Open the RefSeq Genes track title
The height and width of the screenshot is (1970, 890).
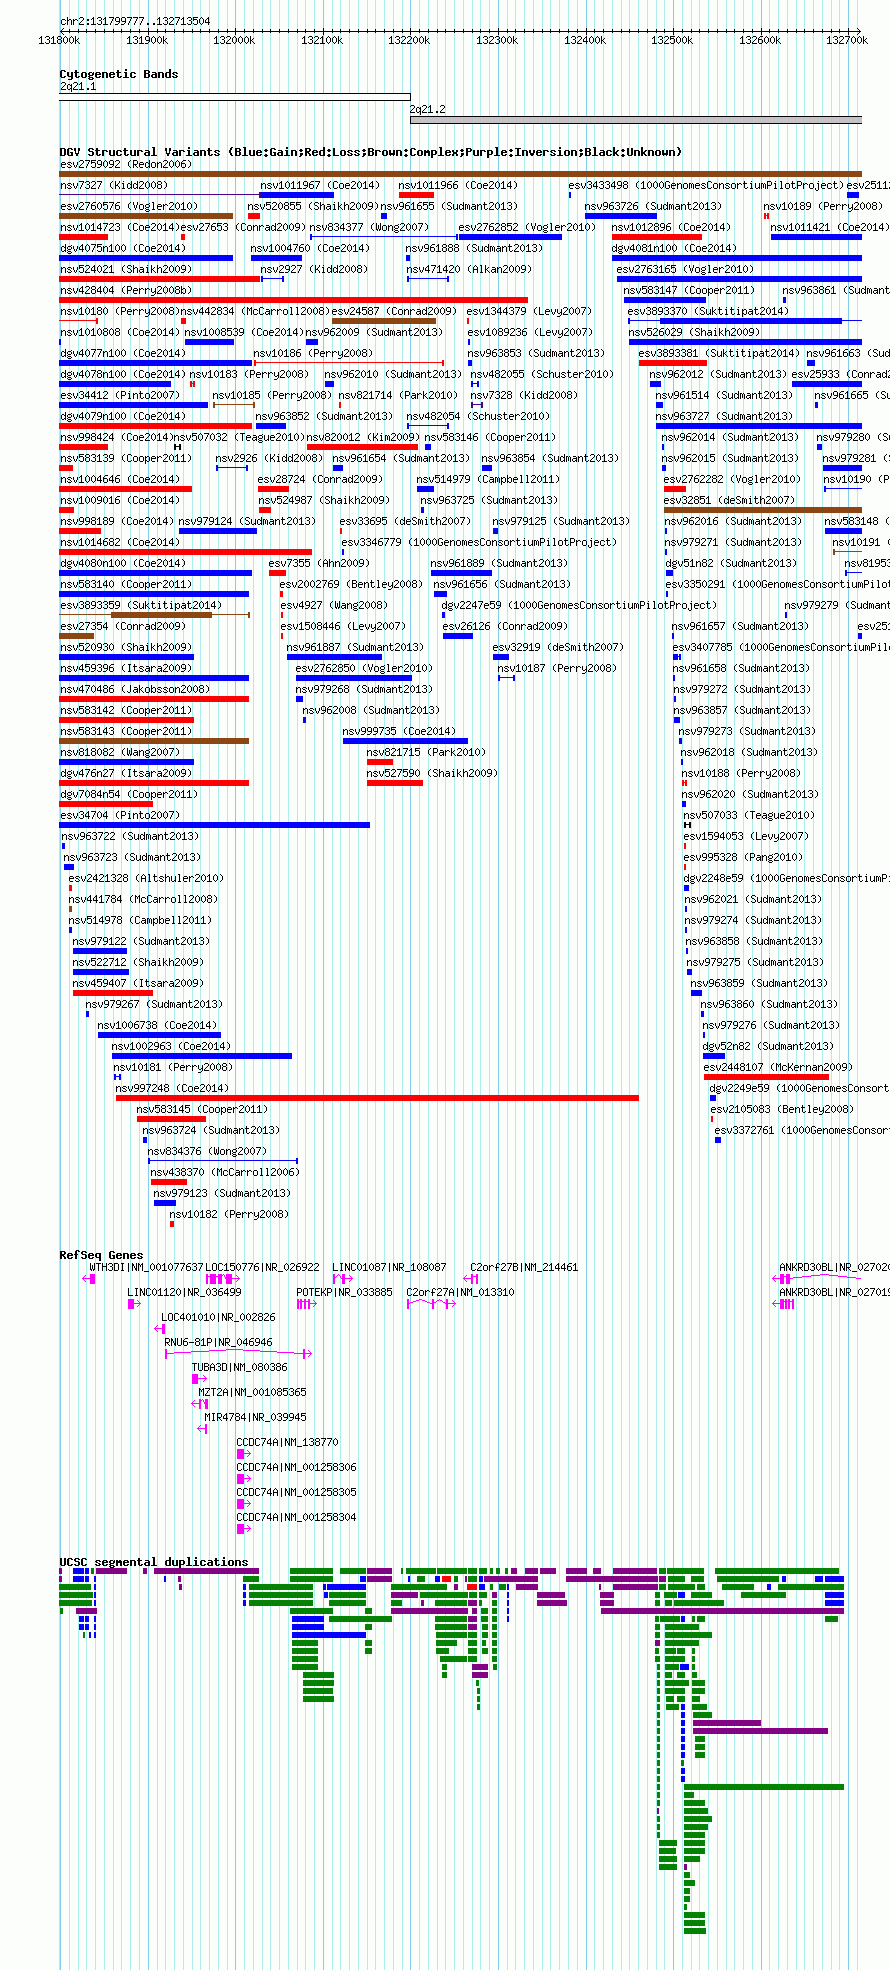point(101,1255)
